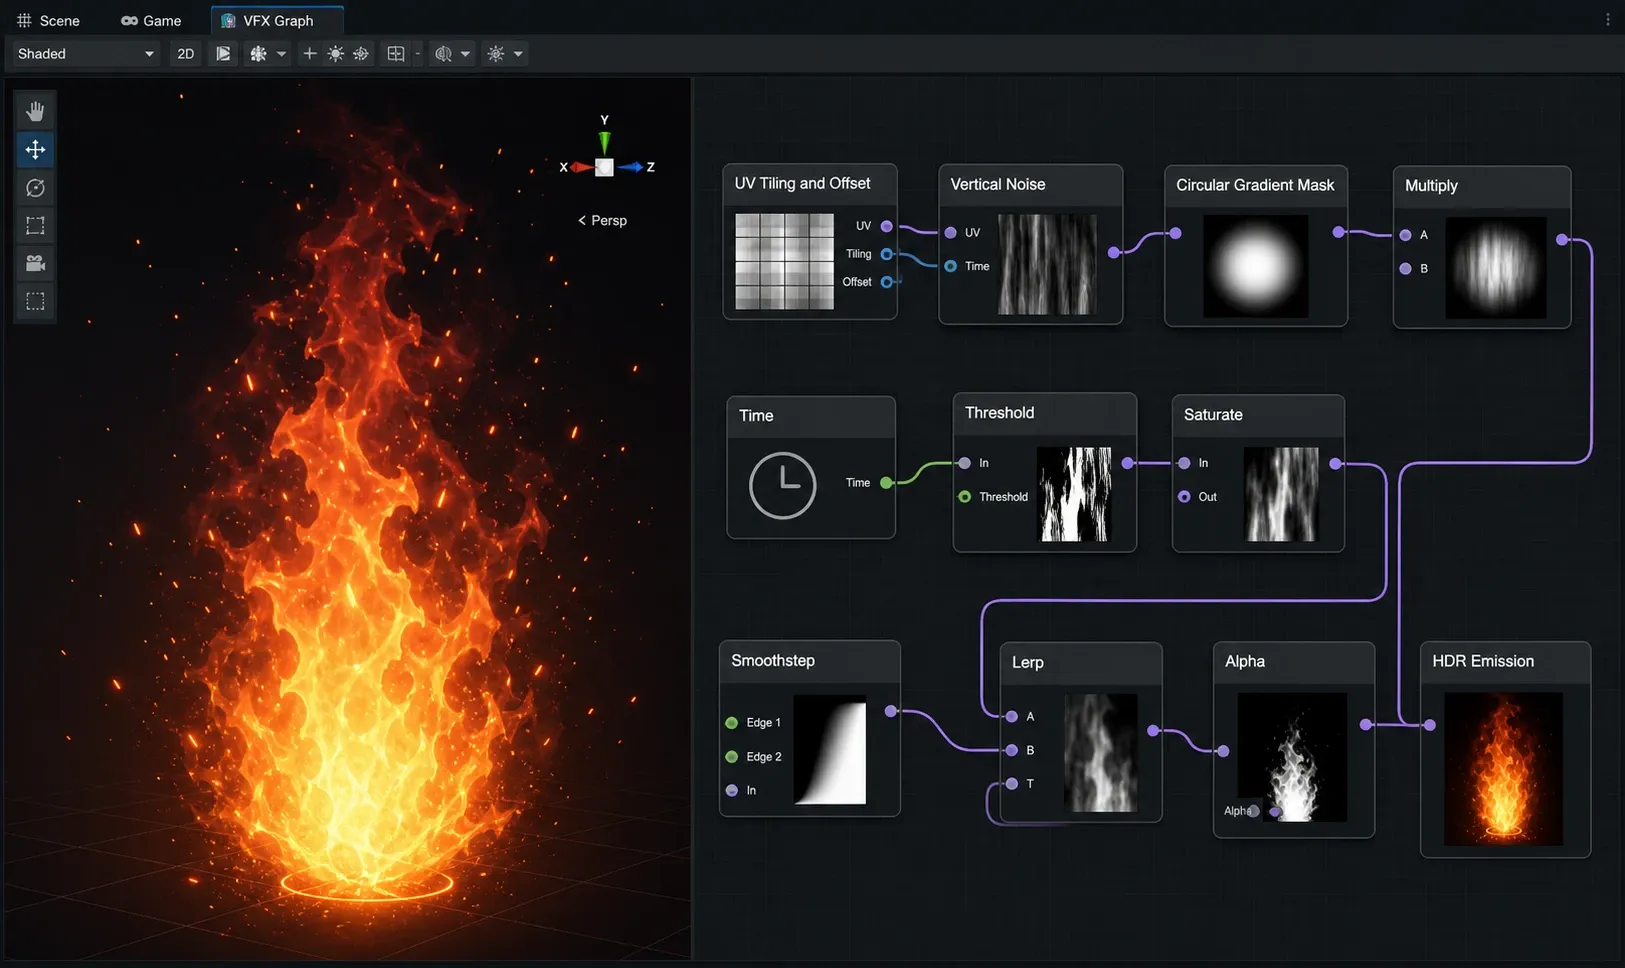Toggle Persp perspective label
The image size is (1625, 968).
tap(602, 220)
